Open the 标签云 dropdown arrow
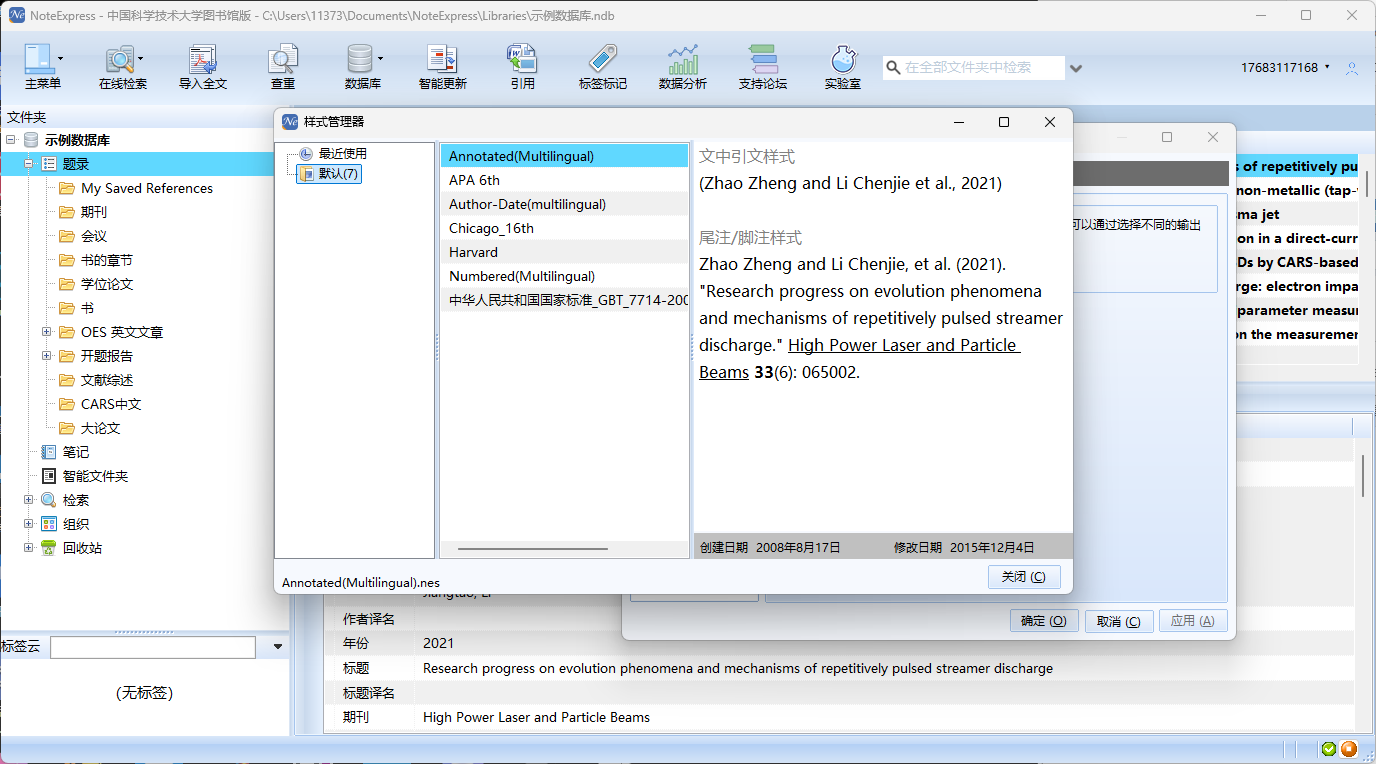 coord(278,647)
